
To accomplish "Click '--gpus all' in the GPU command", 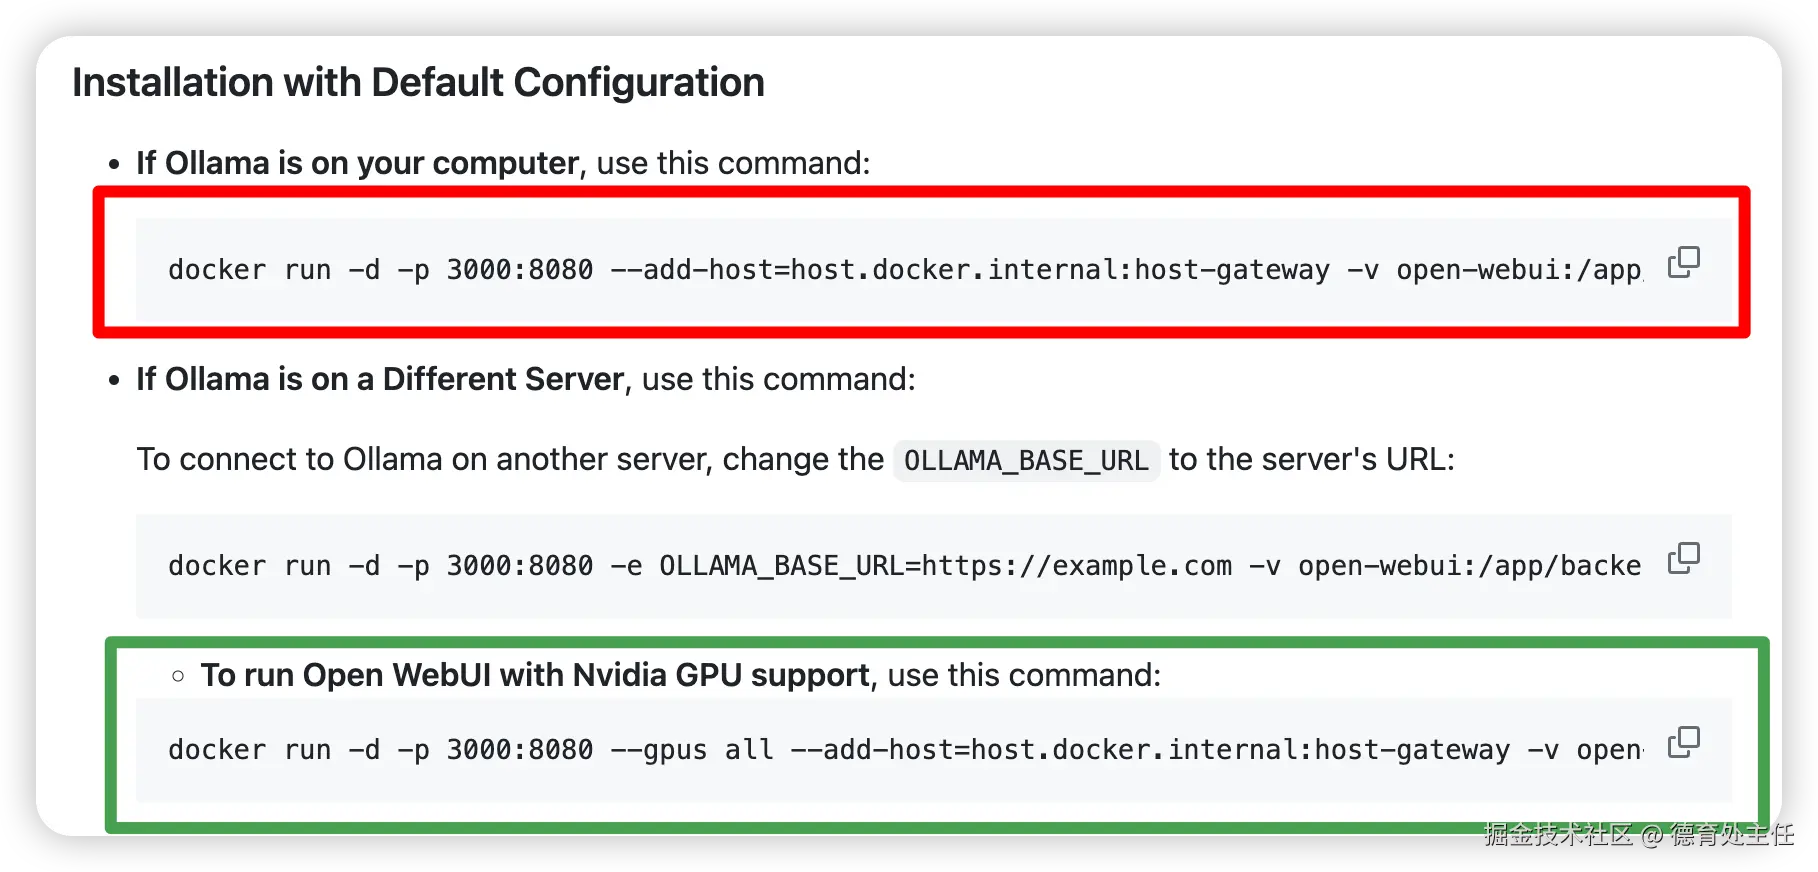I will pyautogui.click(x=692, y=750).
